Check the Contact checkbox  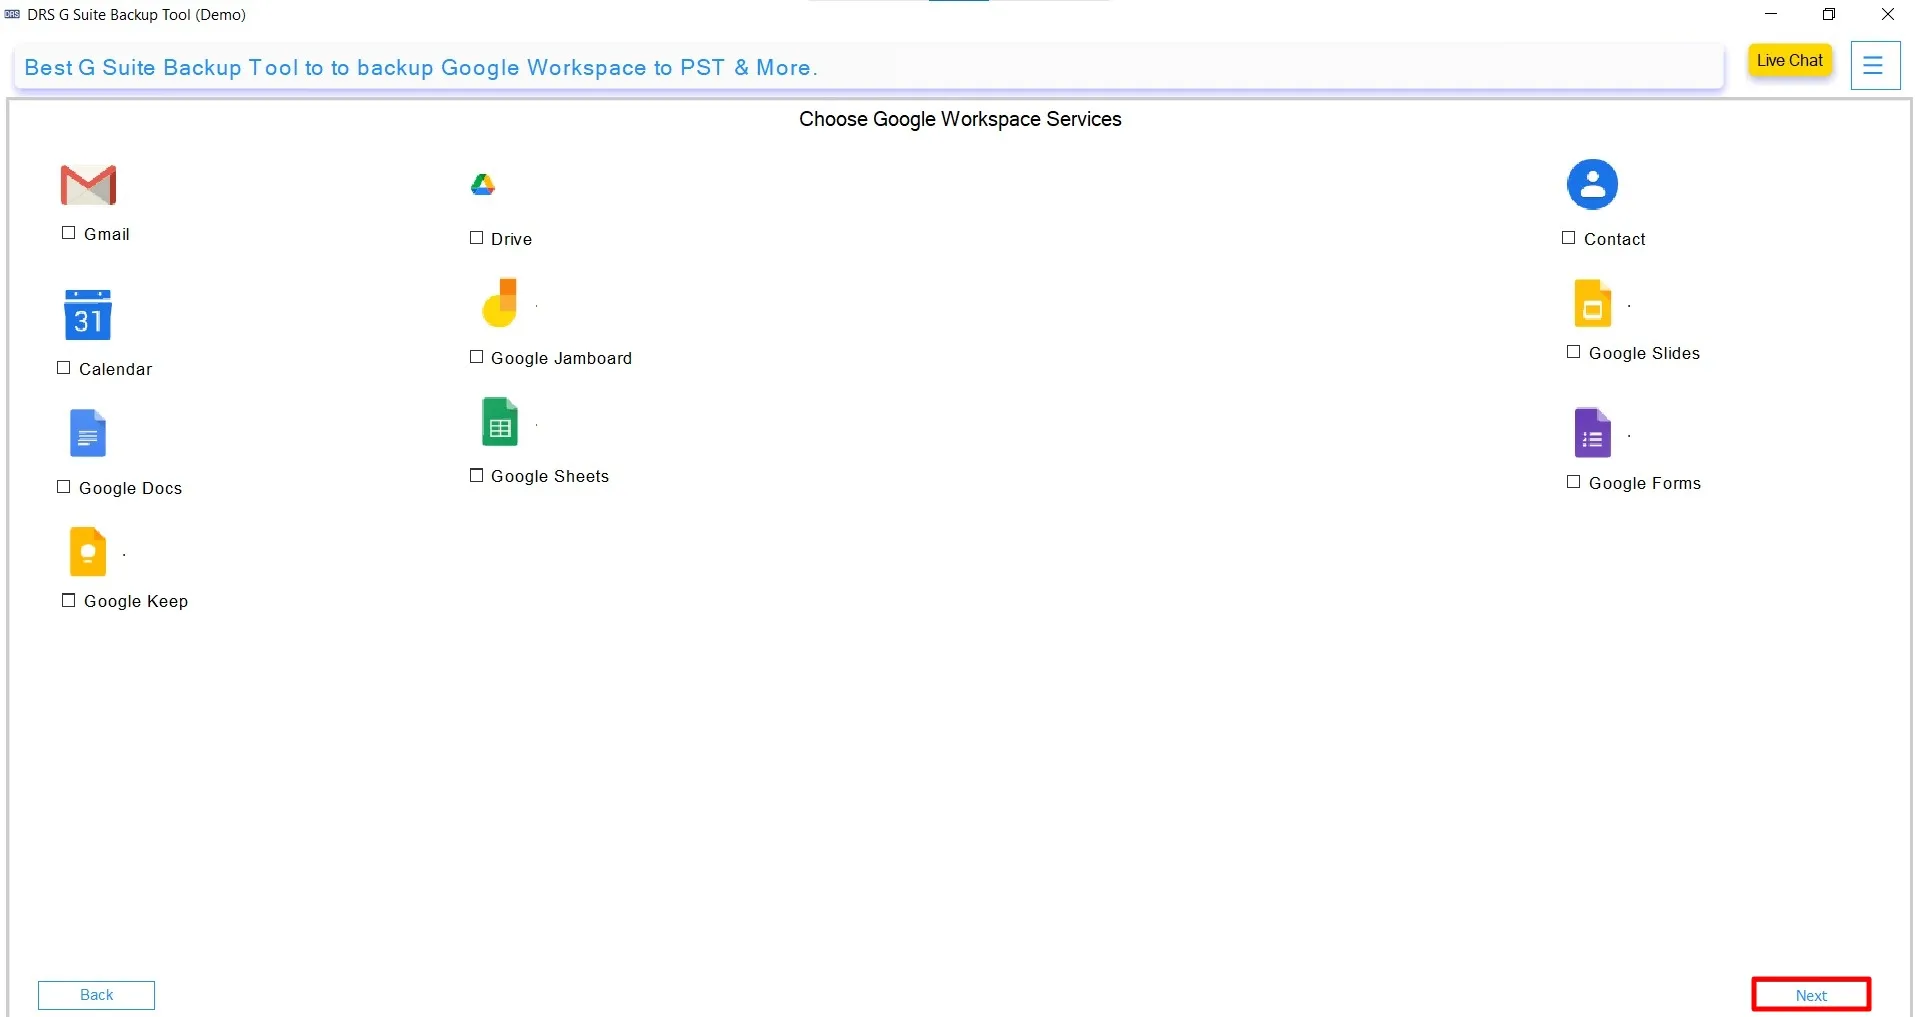pos(1569,238)
